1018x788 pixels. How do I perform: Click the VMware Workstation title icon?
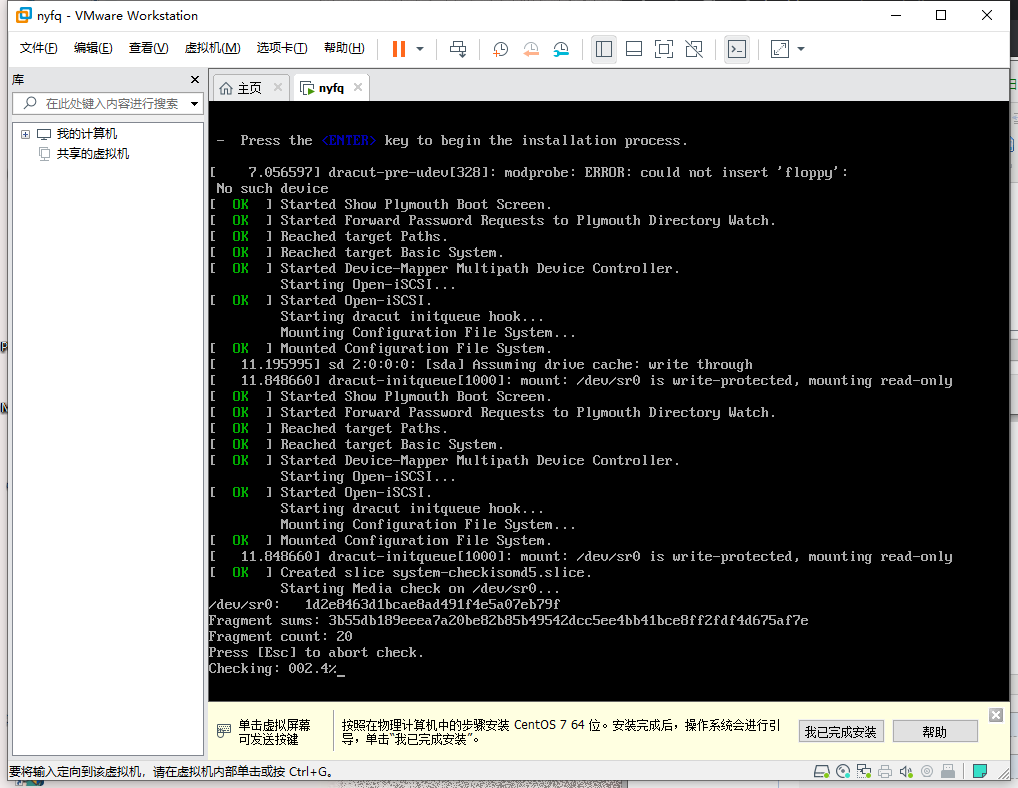[24, 15]
